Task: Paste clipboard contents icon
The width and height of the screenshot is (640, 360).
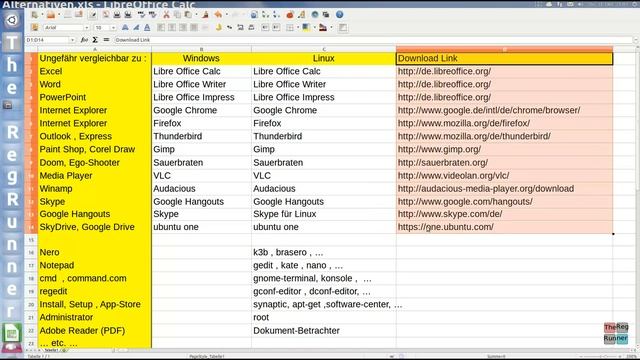Action: tap(188, 15)
